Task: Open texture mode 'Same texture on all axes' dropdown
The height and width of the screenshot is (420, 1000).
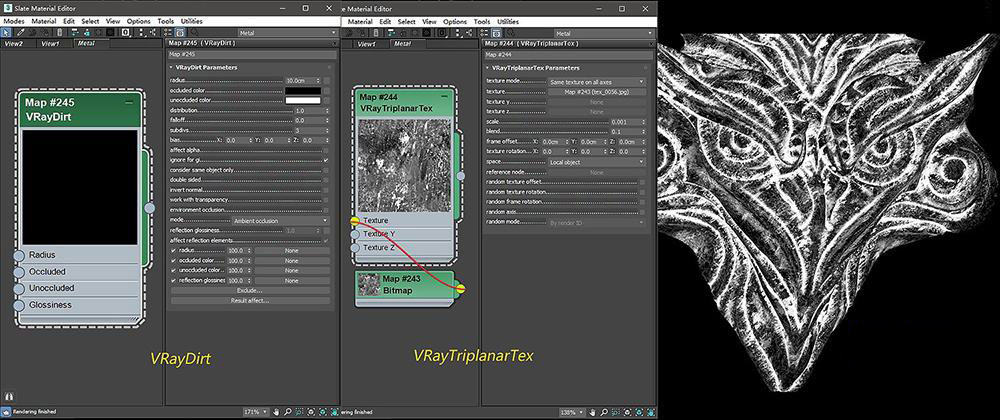Action: click(597, 82)
